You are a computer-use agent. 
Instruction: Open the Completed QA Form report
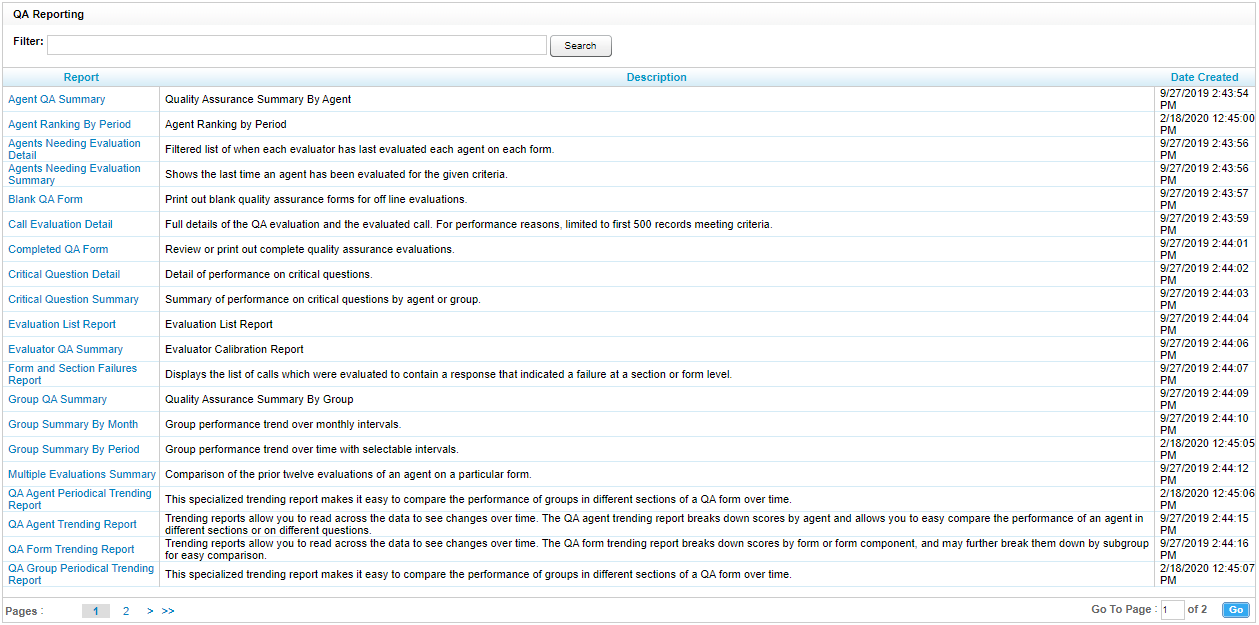pyautogui.click(x=58, y=250)
